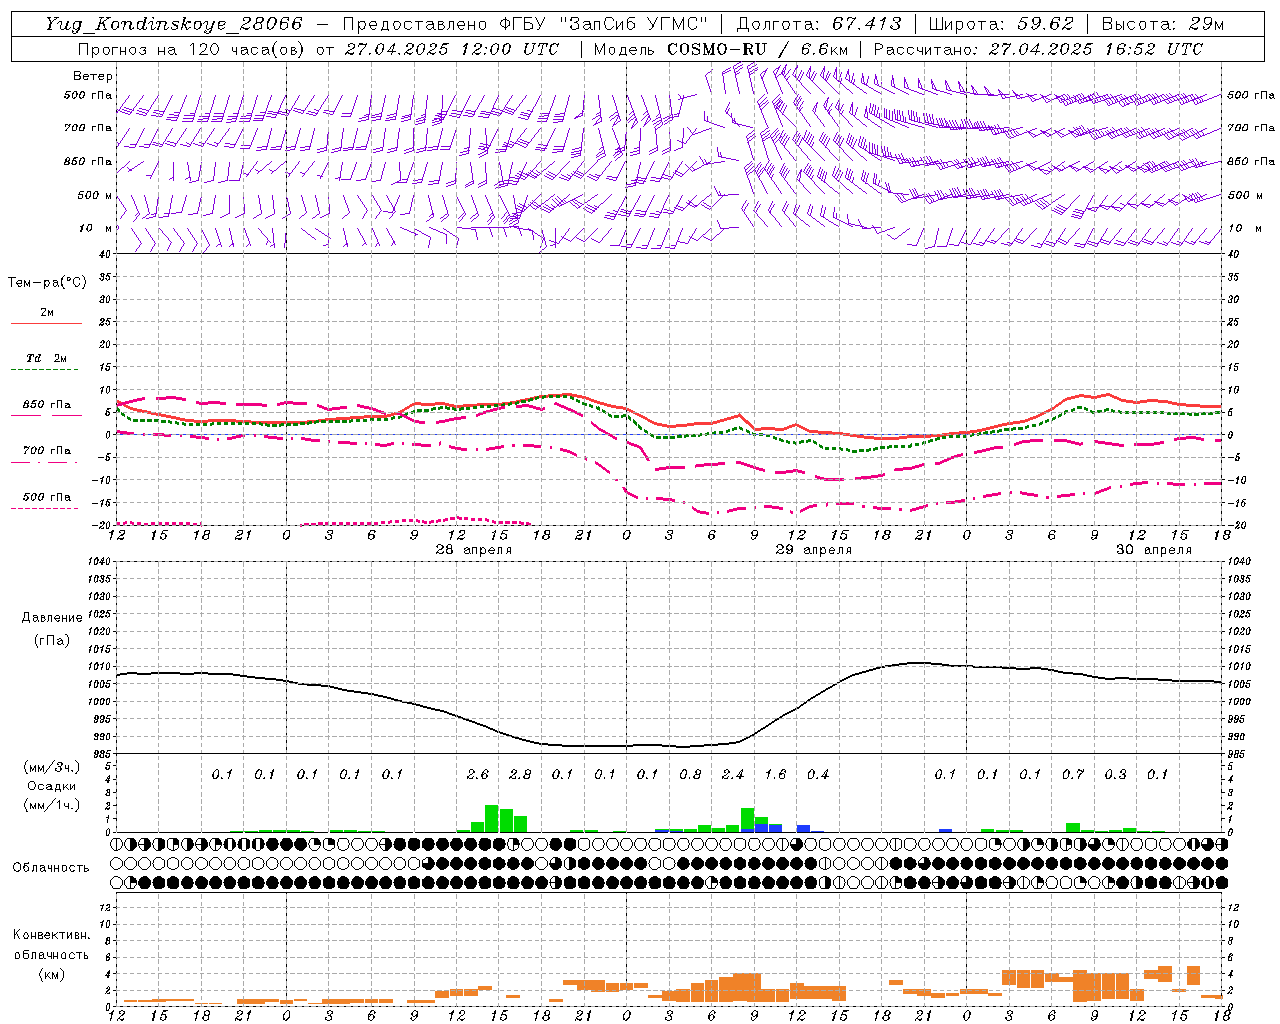Click the Широта: 59.62 header field

[x=1001, y=24]
